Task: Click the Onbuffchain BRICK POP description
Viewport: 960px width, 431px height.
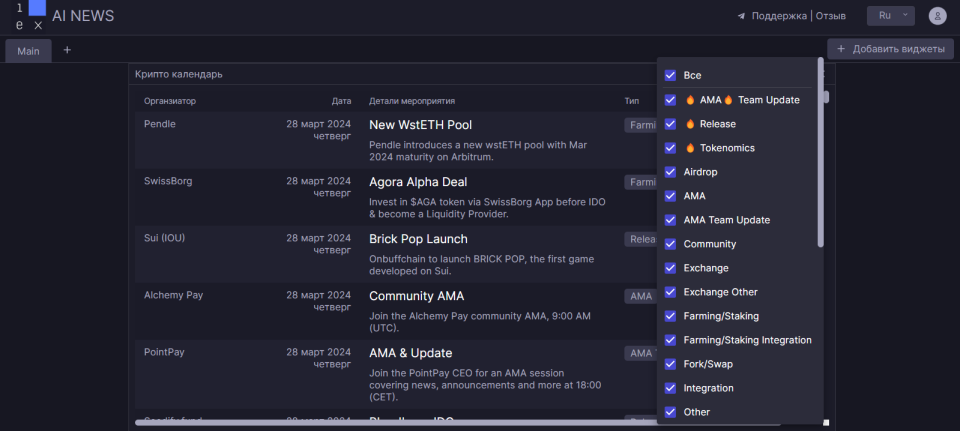Action: click(481, 265)
